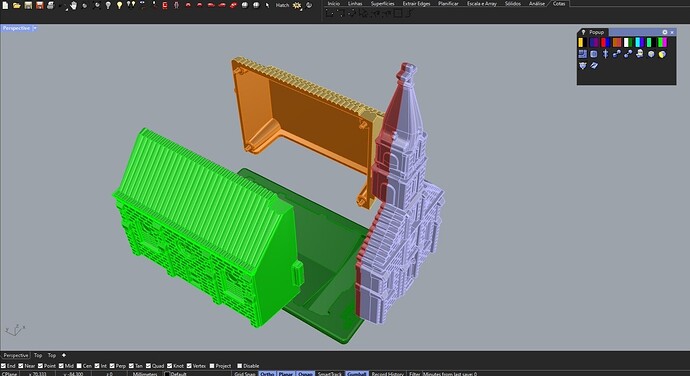Viewport: 690px width, 376px height.
Task: Enable the Cen osnap checkbox
Action: 79,365
